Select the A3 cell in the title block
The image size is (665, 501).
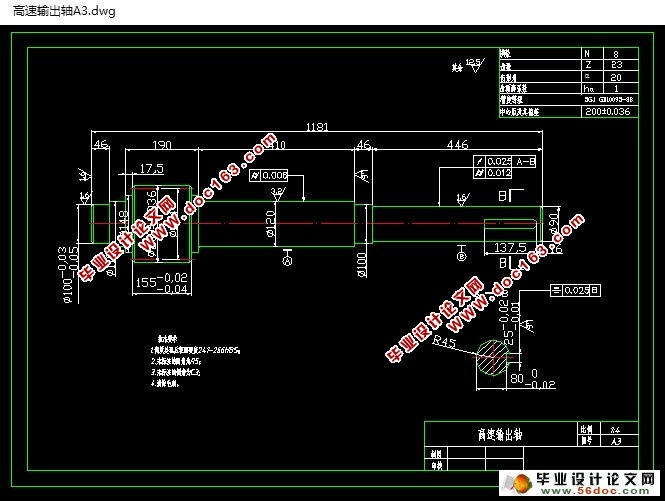coord(616,441)
